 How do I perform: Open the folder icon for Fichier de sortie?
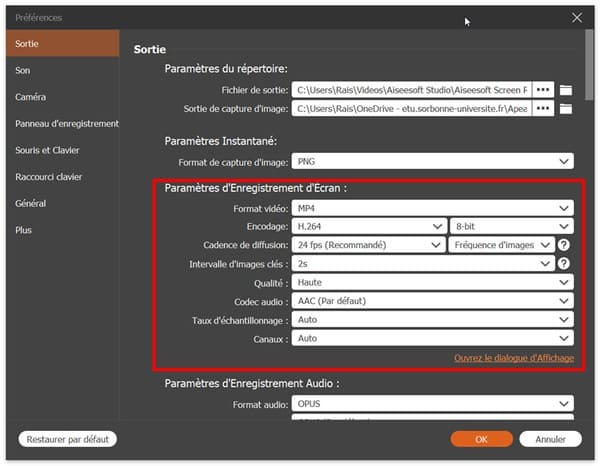[x=566, y=90]
